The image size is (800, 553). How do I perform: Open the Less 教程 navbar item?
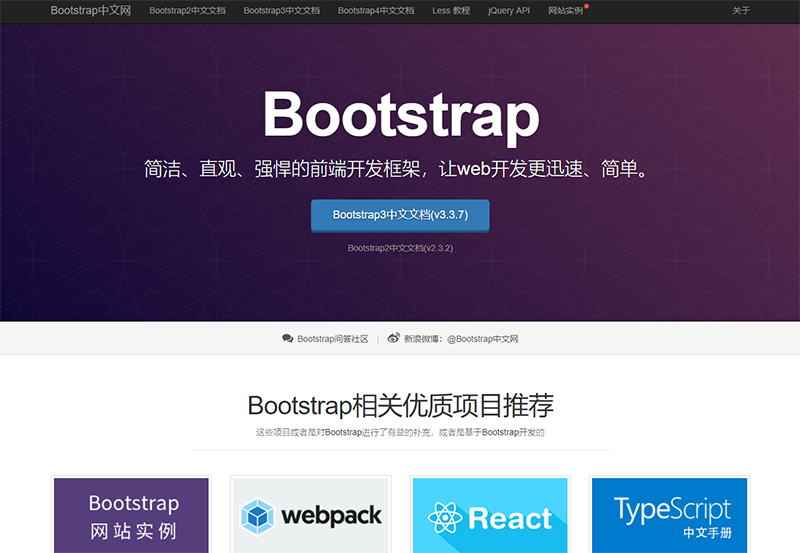pos(451,11)
